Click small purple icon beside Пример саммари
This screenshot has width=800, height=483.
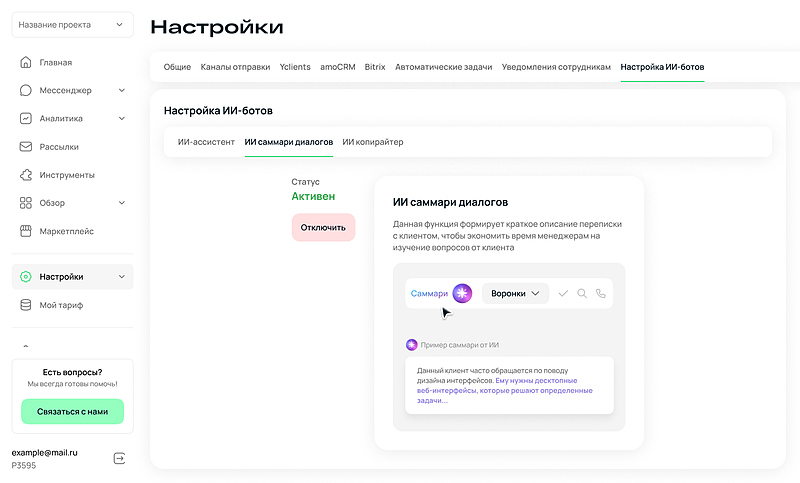pos(412,345)
